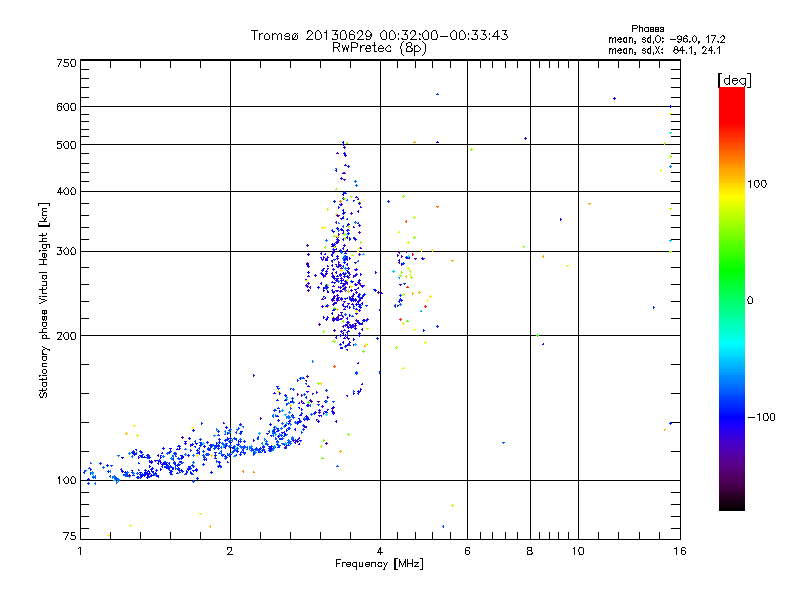Click the y-axis tick label '75'
Image resolution: width=800 pixels, height=600 pixels.
tap(70, 536)
